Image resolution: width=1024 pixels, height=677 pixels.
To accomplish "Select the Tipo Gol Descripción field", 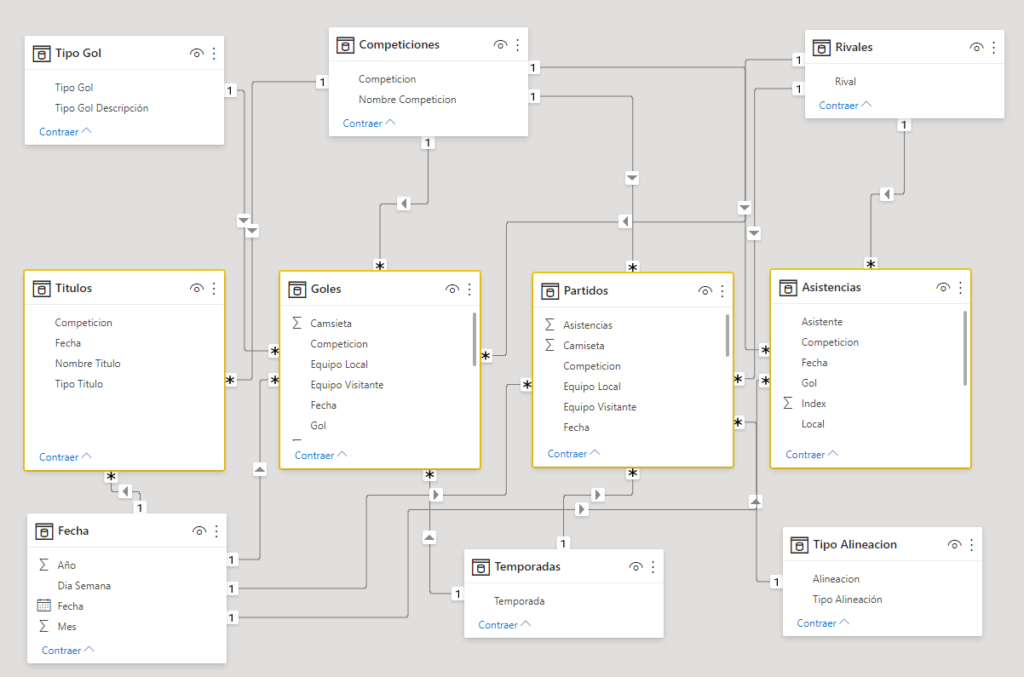I will coord(102,108).
